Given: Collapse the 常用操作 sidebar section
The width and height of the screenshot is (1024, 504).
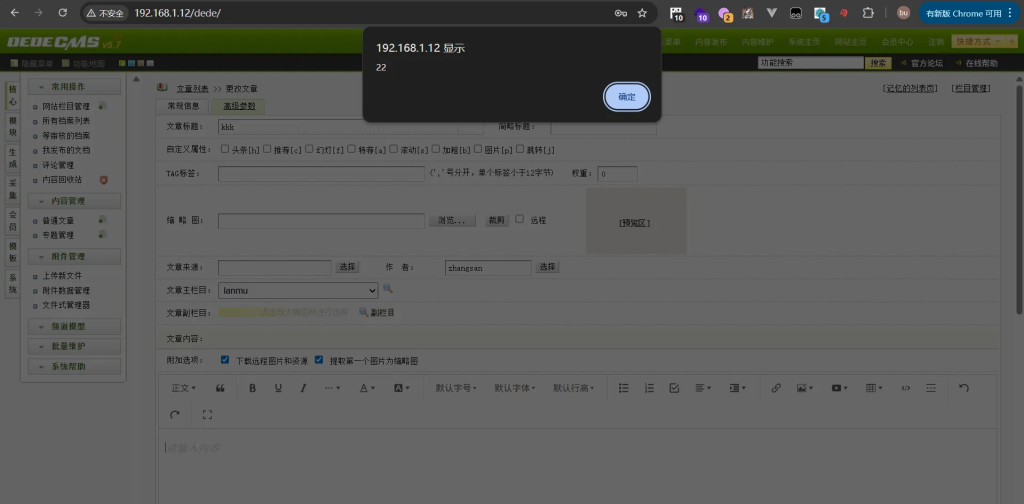Looking at the screenshot, I should 76,87.
